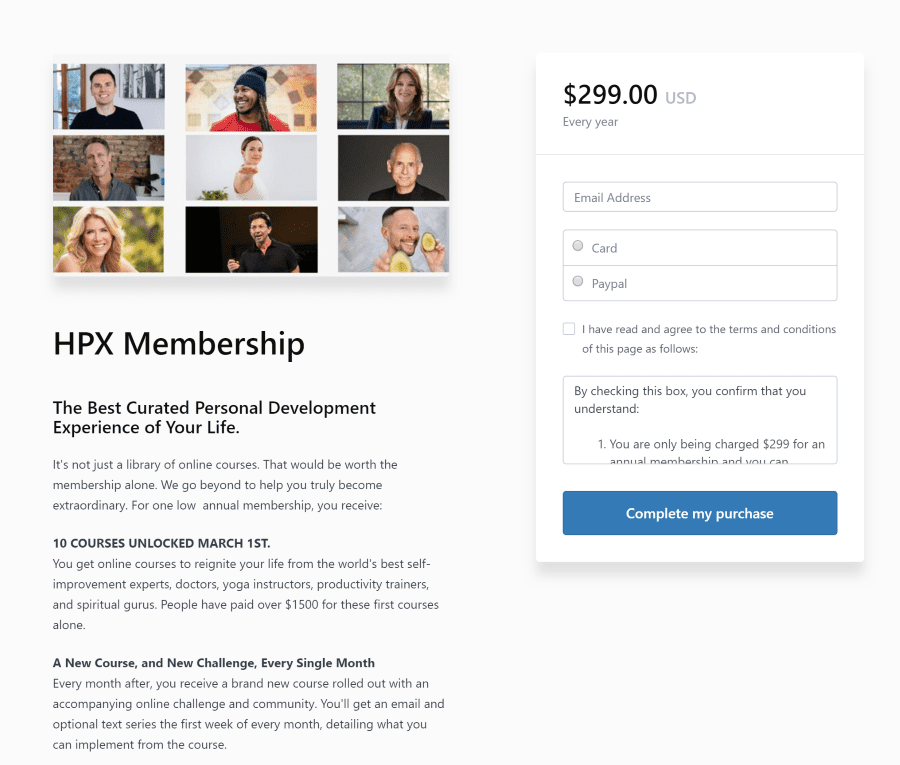Viewport: 900px width, 765px height.
Task: Click the bald man with glasses photo
Action: [x=393, y=168]
